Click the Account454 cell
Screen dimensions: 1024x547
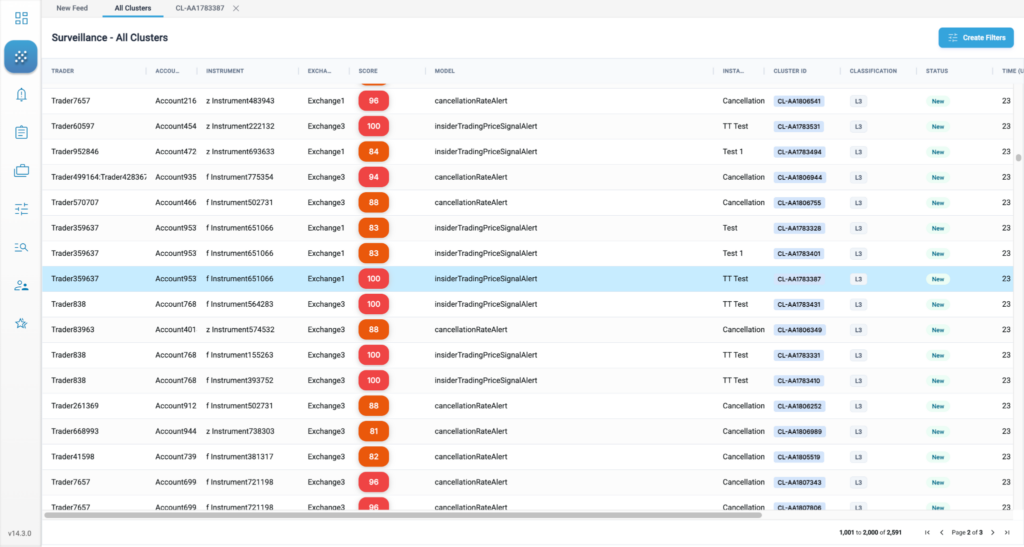click(x=176, y=127)
